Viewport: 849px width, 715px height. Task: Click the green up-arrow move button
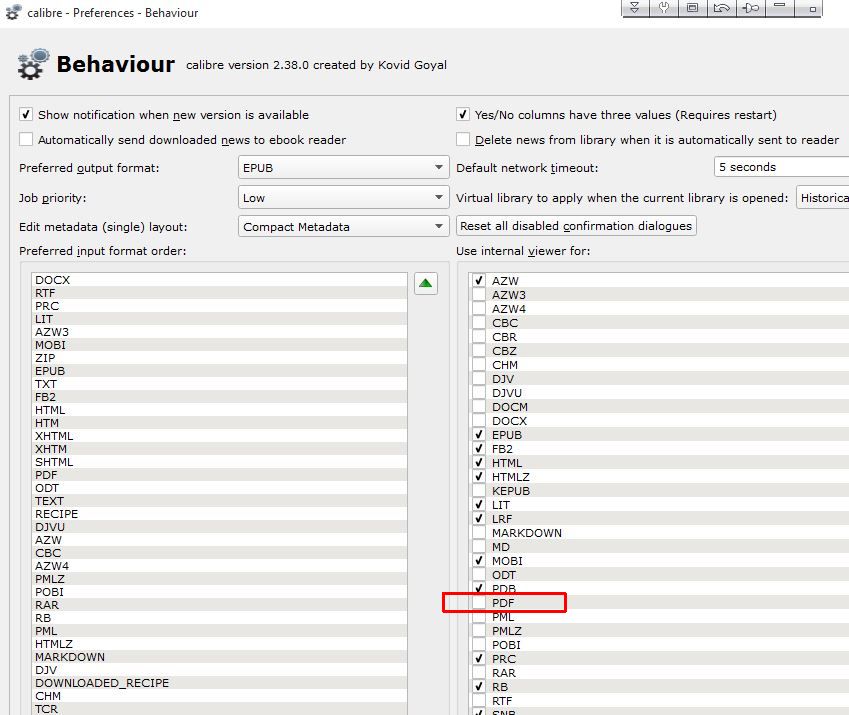(426, 284)
